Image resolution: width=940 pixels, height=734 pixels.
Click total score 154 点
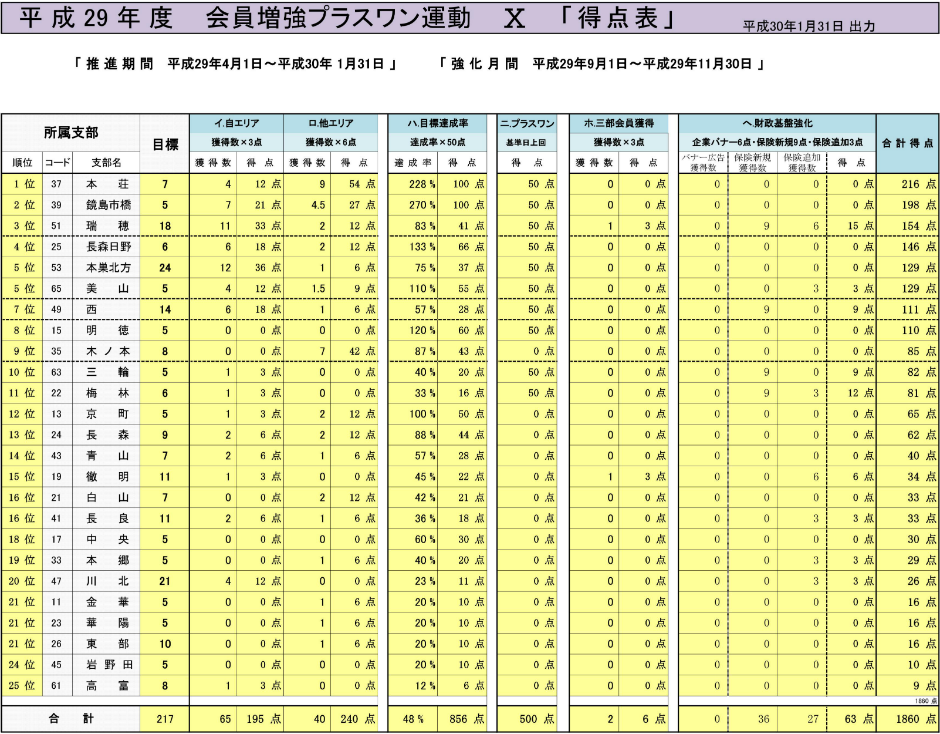(x=918, y=226)
